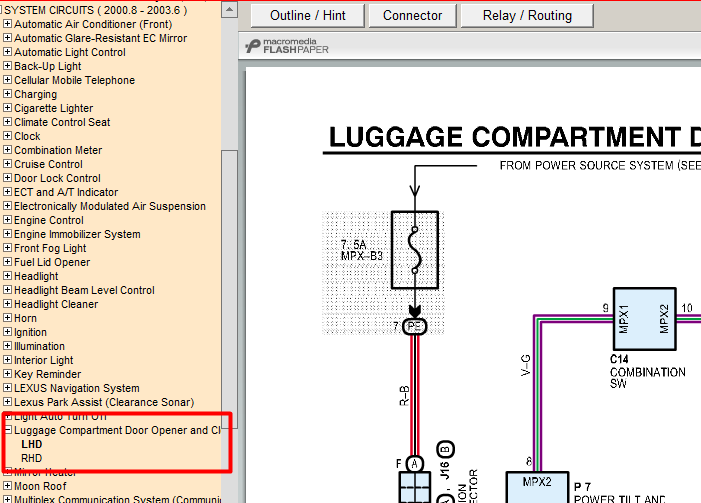Select Headlight Cleaner tree label
The image size is (701, 503).
[x=56, y=304]
